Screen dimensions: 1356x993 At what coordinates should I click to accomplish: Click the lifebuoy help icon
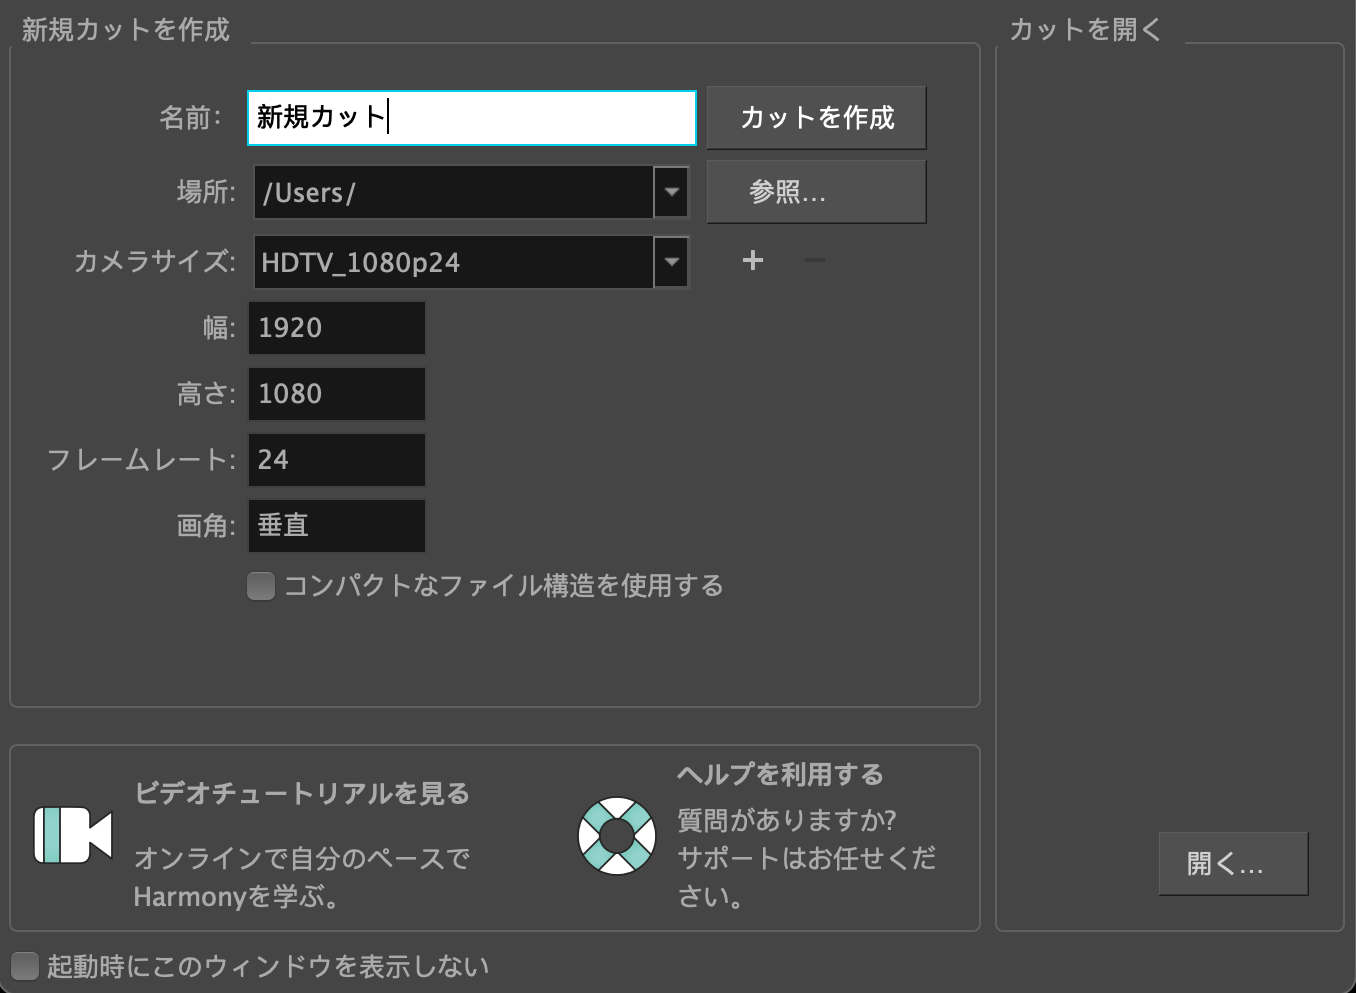coord(617,835)
